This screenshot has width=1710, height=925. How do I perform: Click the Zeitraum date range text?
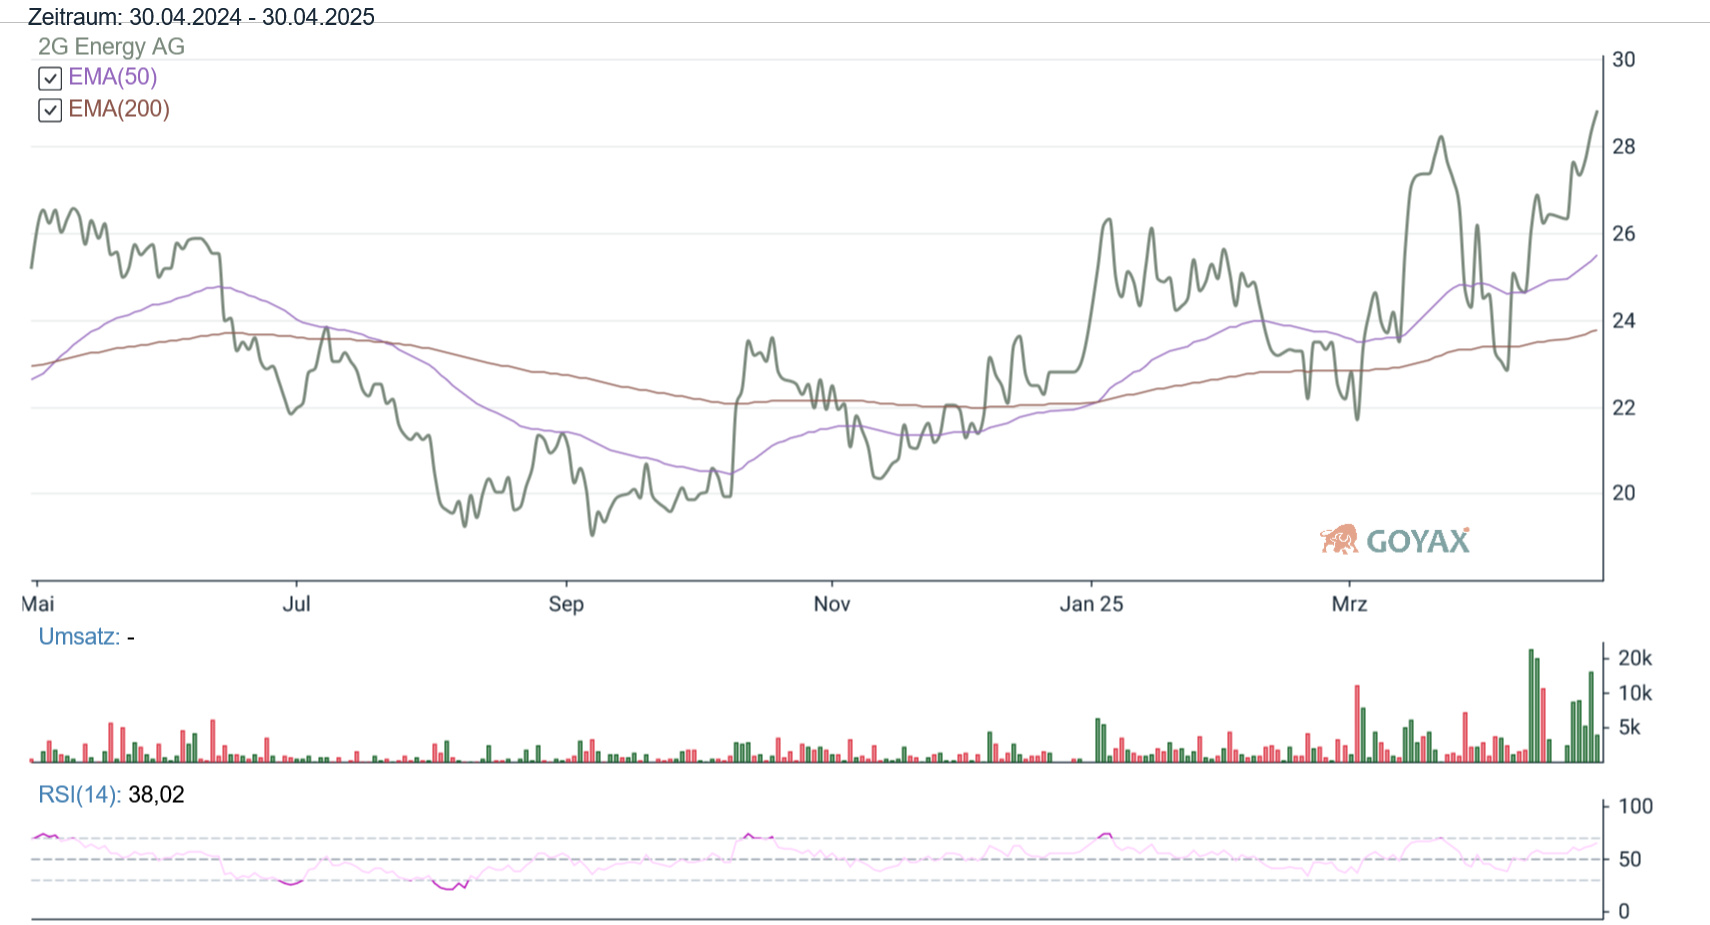(201, 16)
